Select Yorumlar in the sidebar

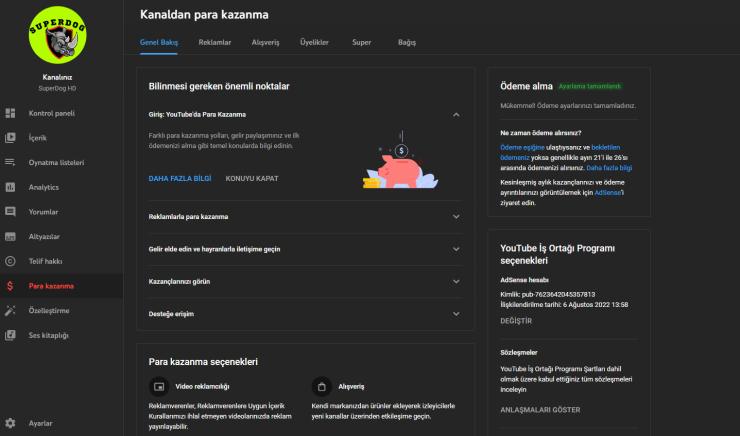pos(43,212)
